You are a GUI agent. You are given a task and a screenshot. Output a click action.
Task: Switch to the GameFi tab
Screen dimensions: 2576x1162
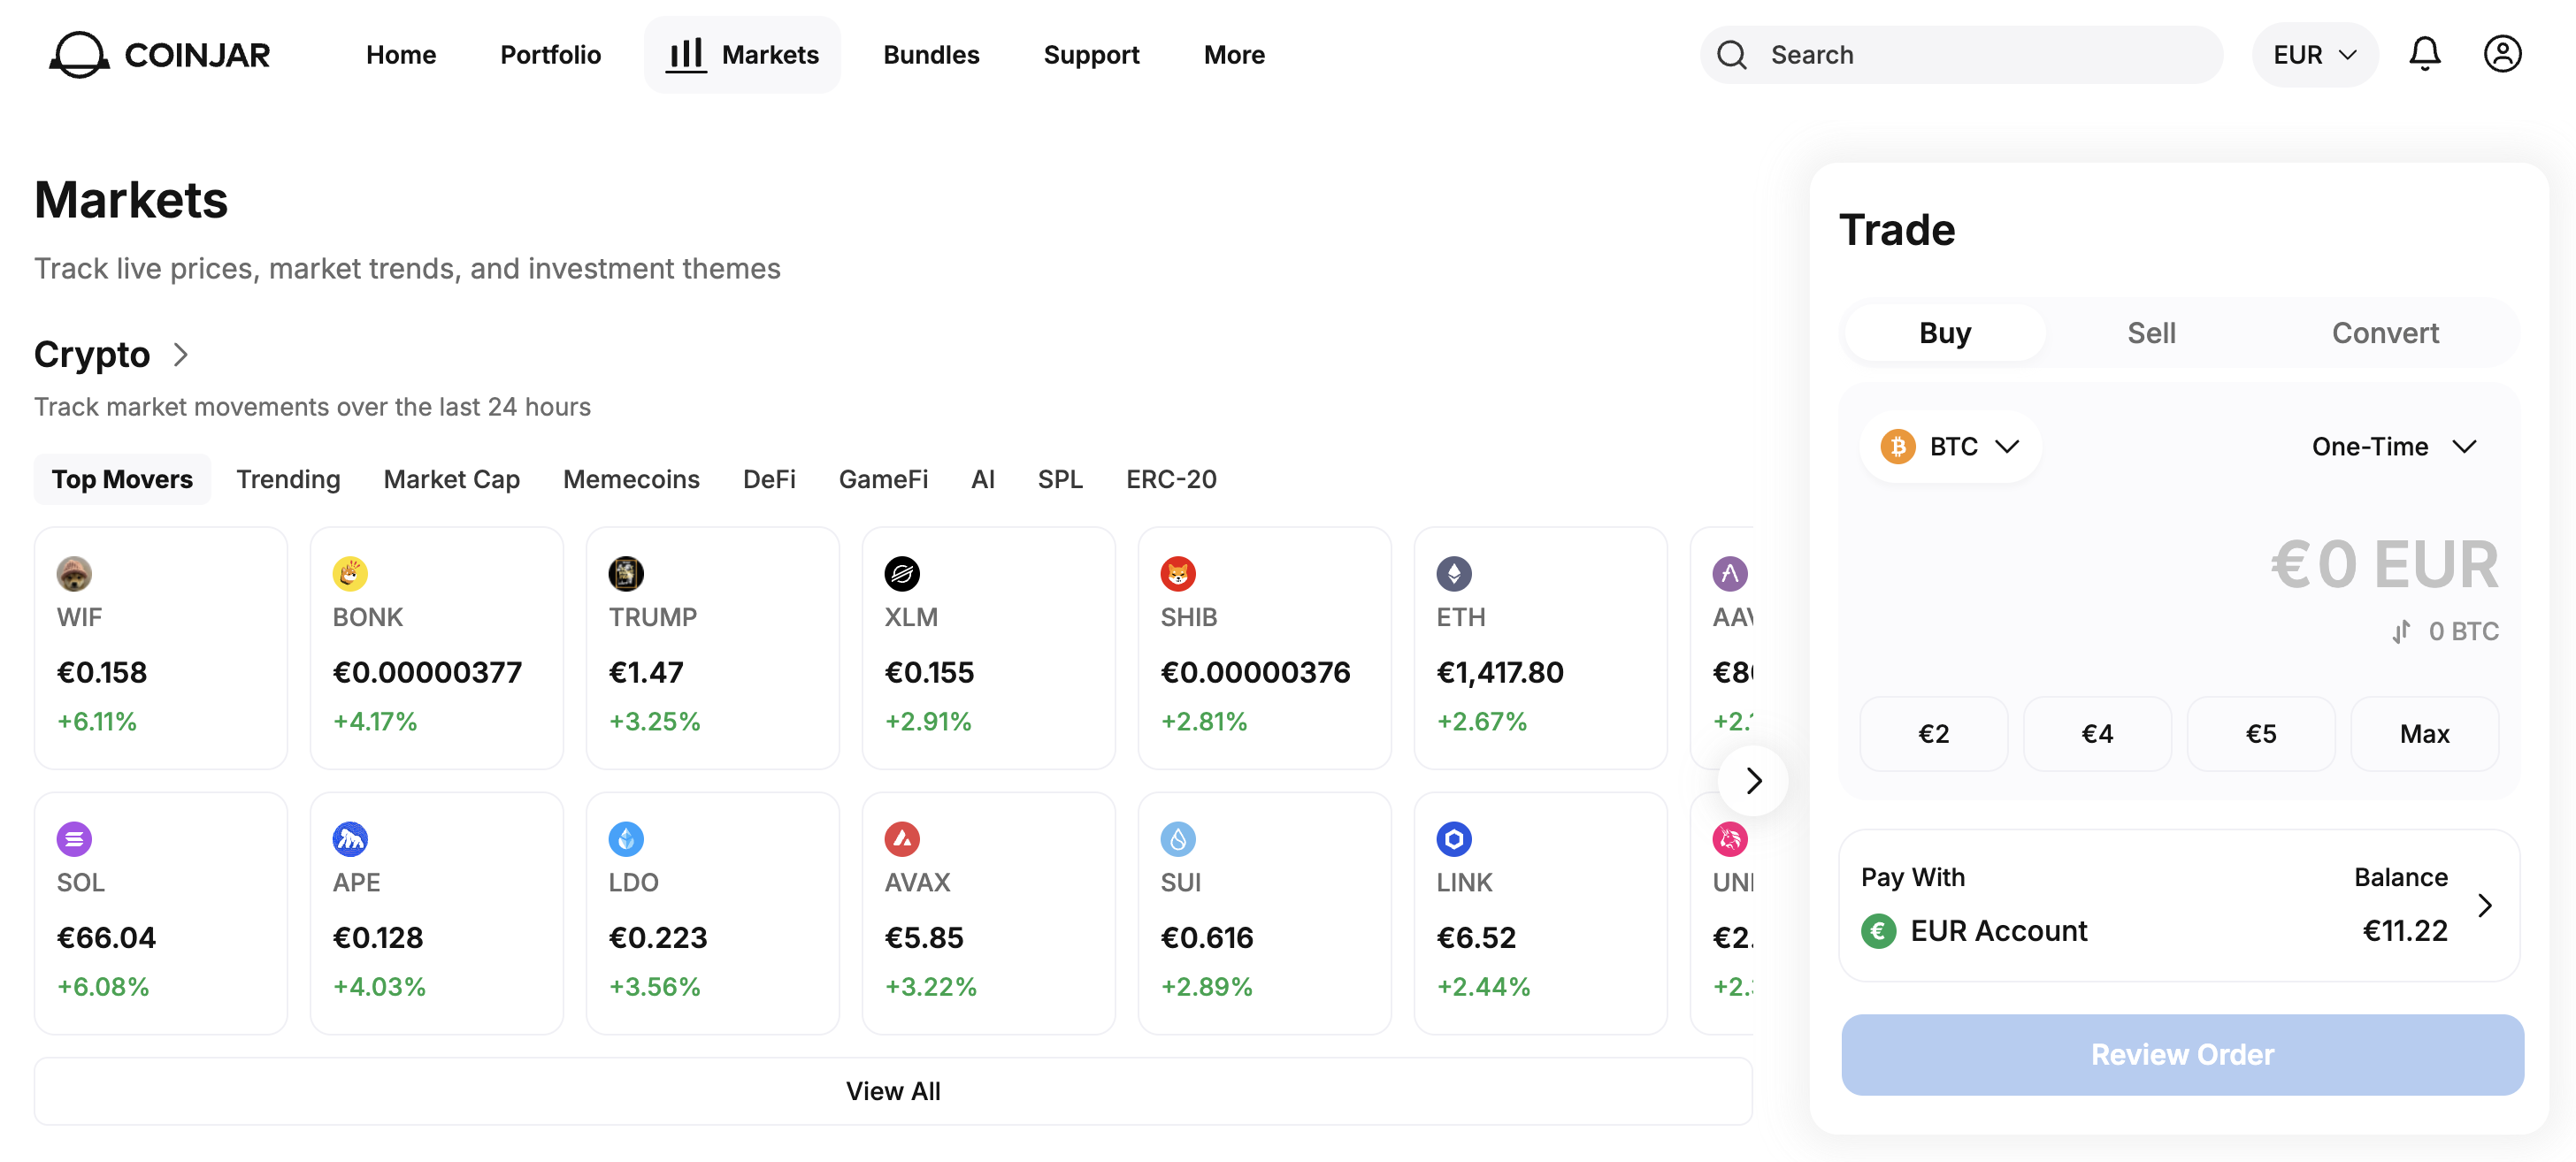tap(883, 479)
